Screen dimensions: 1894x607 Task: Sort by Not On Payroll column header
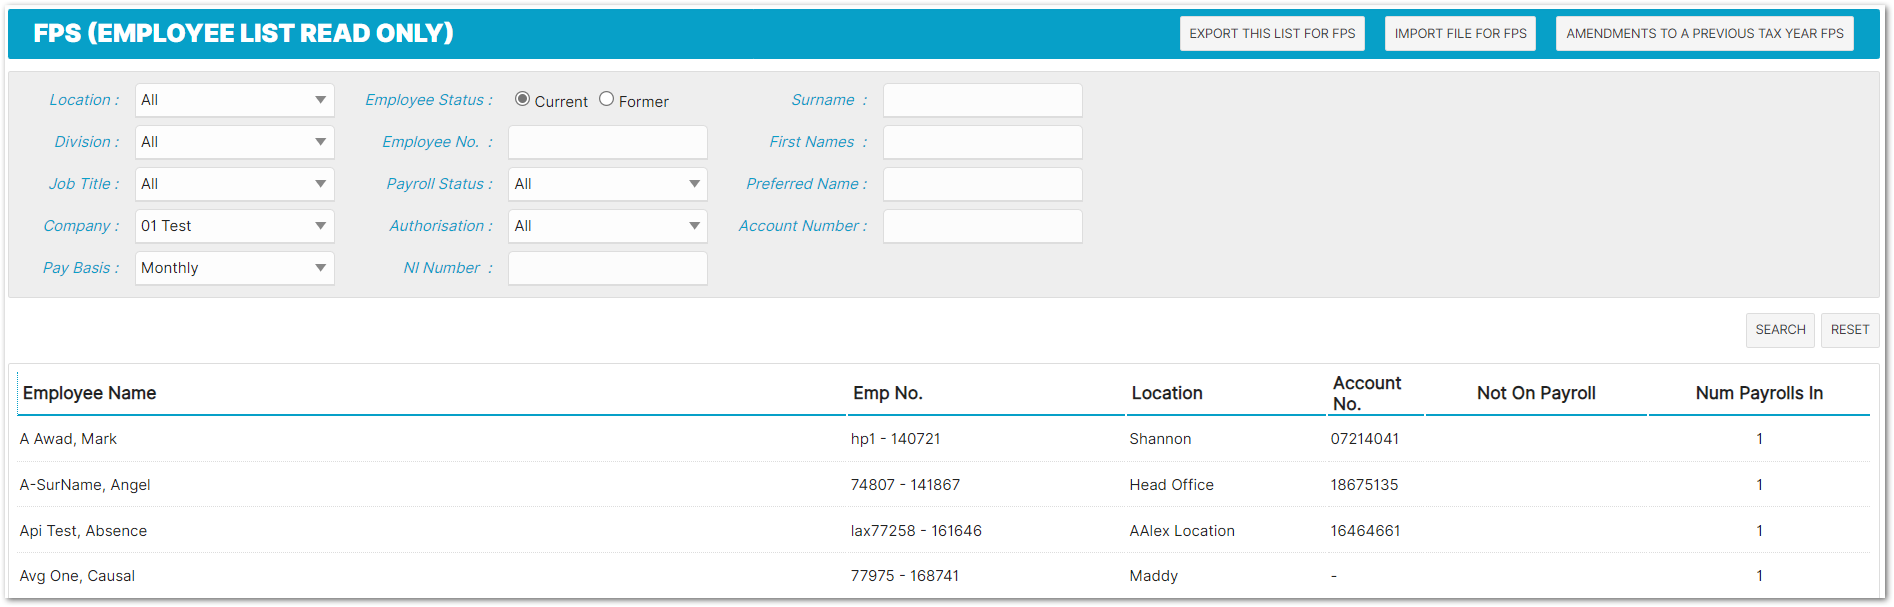pyautogui.click(x=1536, y=393)
